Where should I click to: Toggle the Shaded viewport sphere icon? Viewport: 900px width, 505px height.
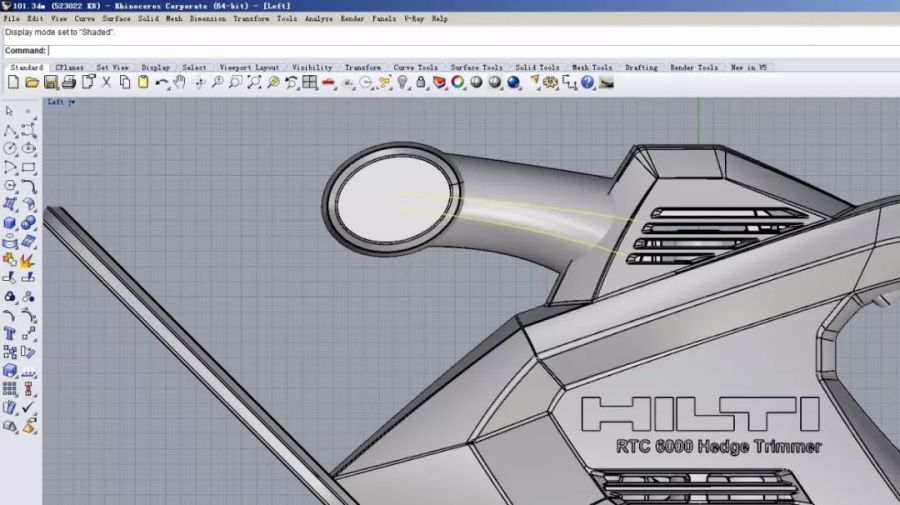476,83
